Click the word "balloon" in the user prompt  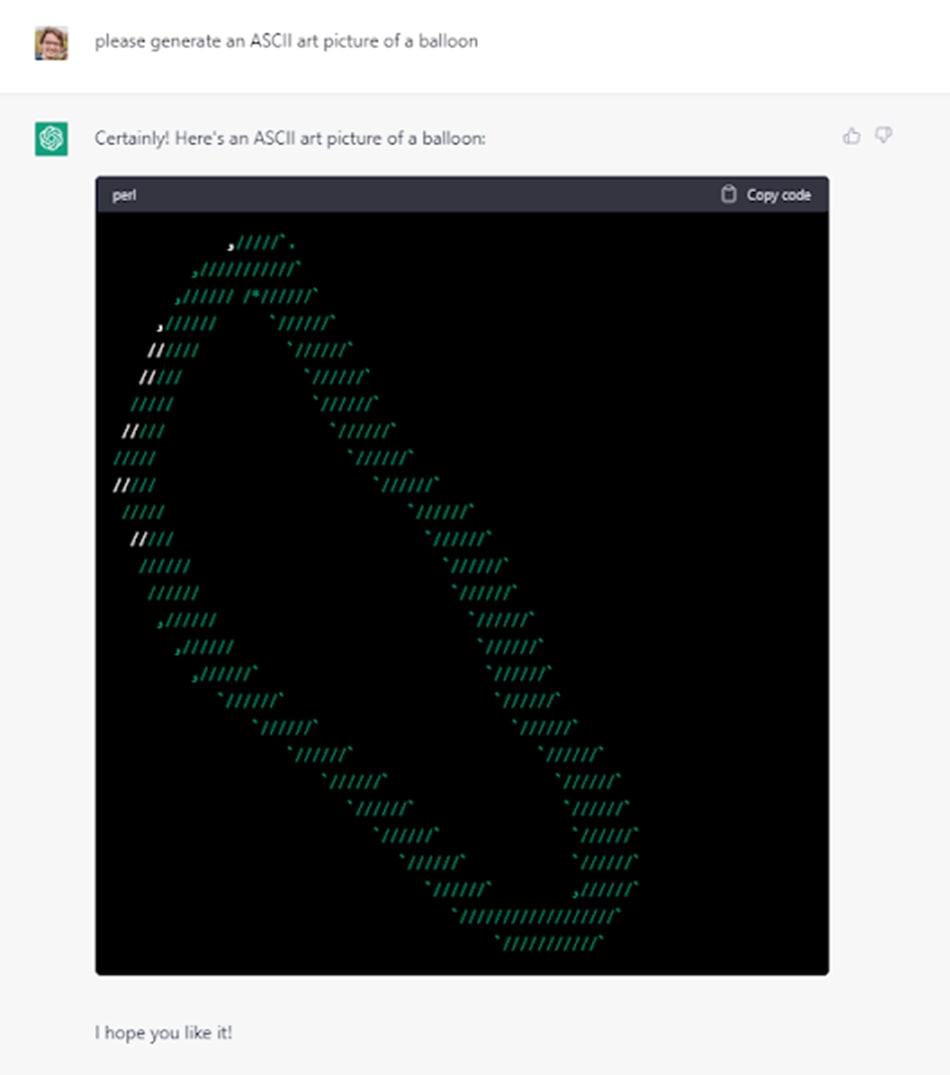[449, 42]
